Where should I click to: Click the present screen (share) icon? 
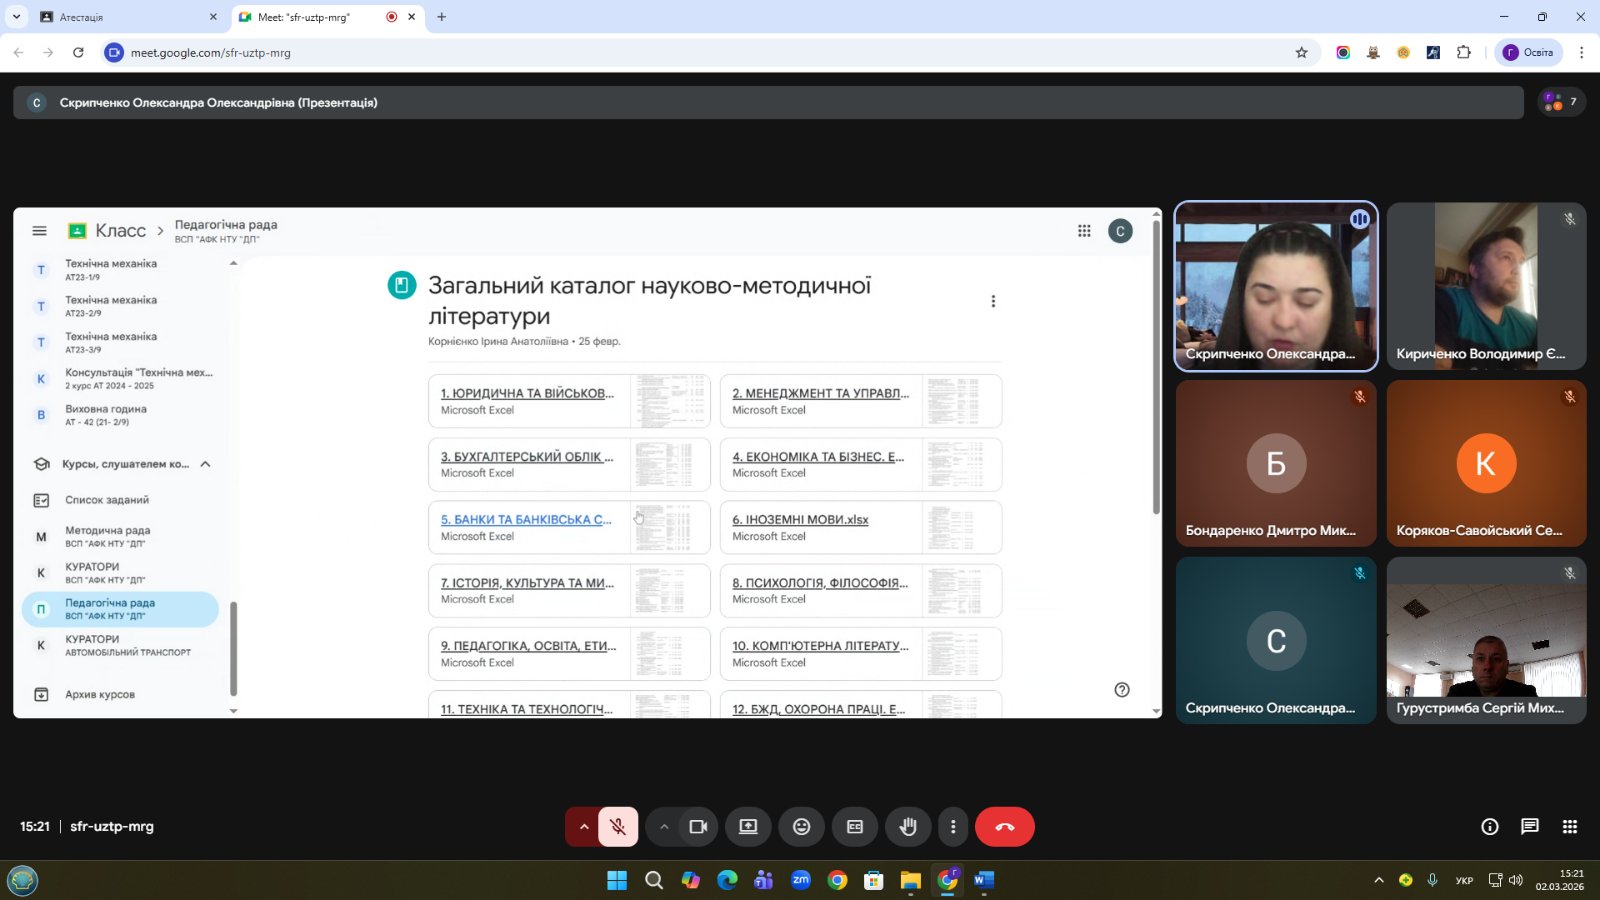(748, 827)
